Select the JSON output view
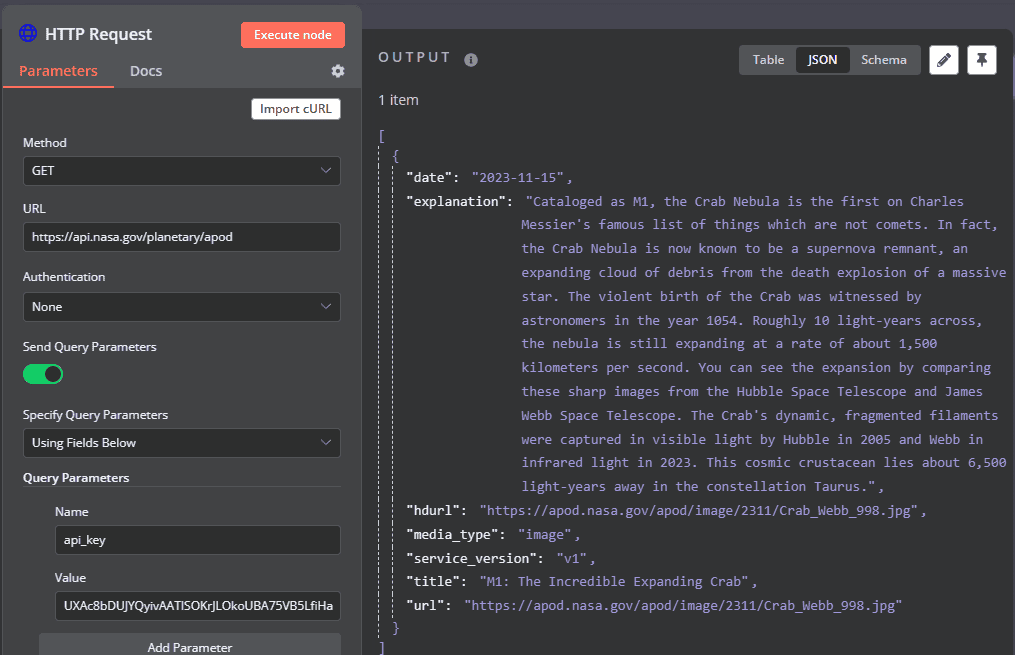The image size is (1015, 655). pyautogui.click(x=822, y=59)
